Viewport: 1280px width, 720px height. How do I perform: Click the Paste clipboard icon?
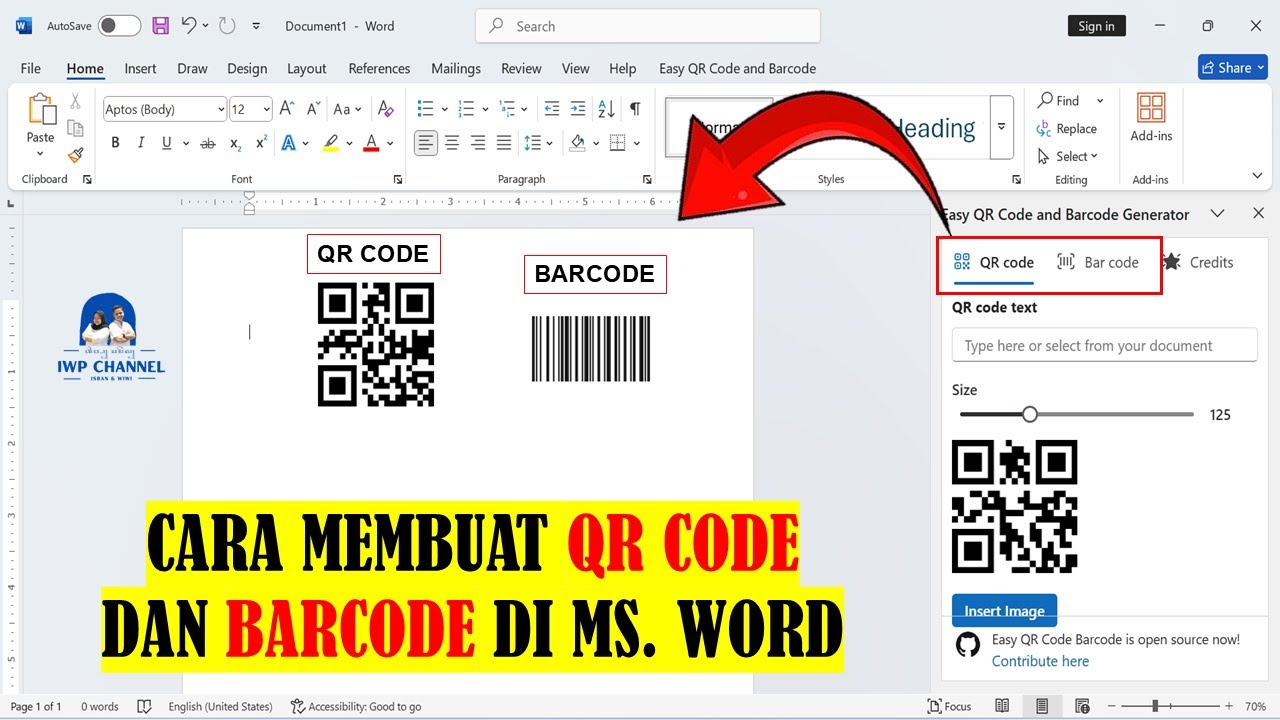(40, 110)
